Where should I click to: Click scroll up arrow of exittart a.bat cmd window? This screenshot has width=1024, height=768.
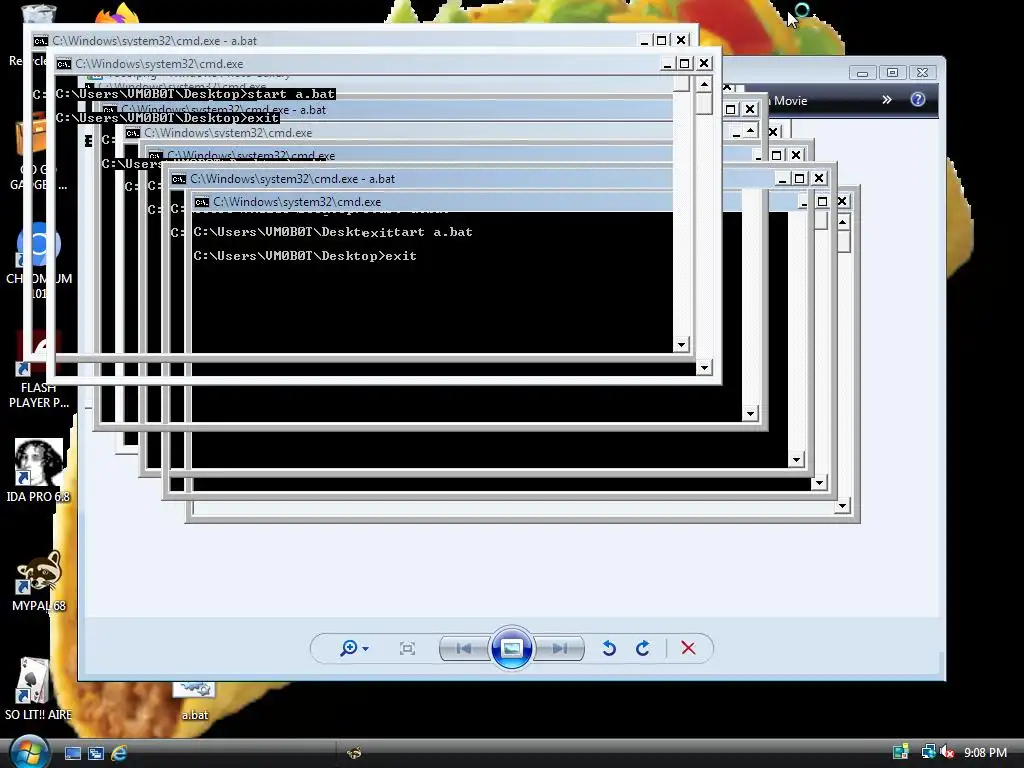tap(842, 223)
